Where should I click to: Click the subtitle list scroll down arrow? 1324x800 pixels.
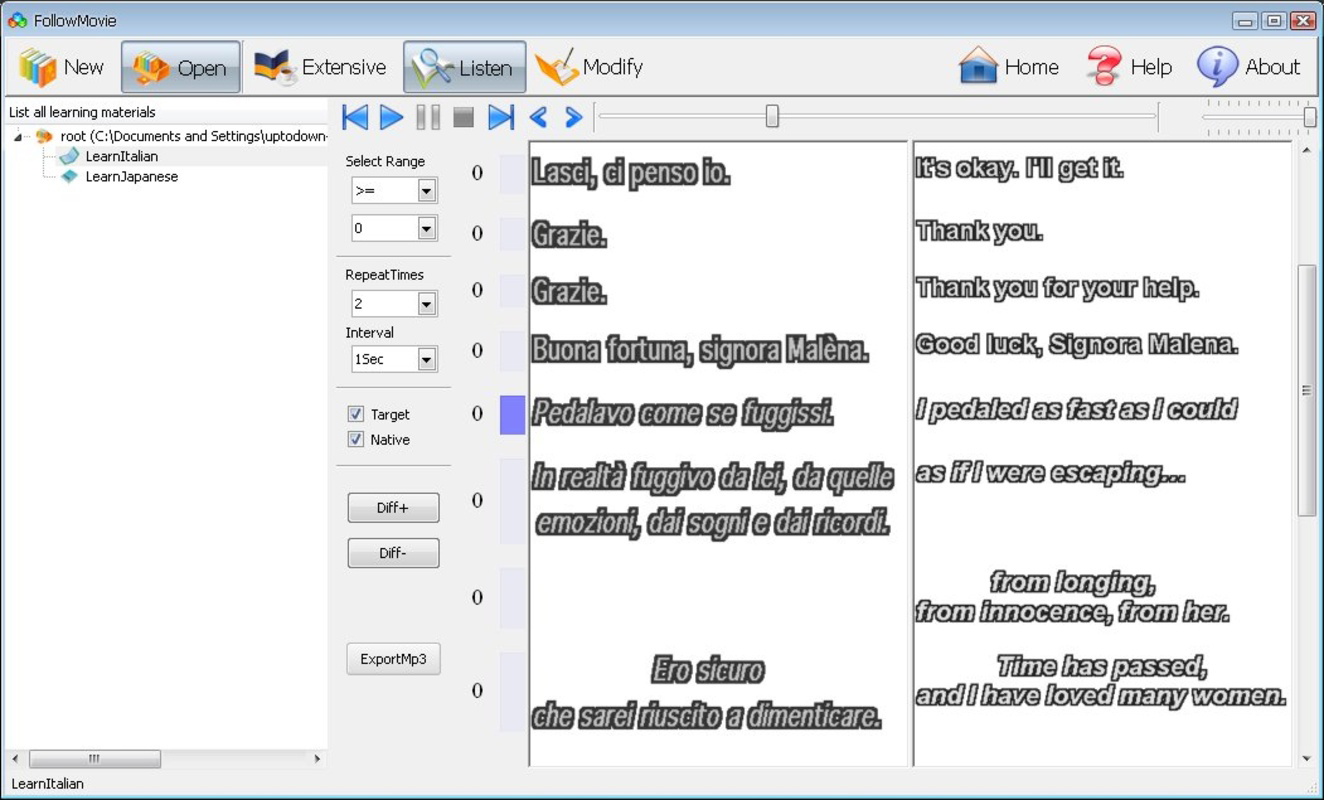coord(1306,759)
